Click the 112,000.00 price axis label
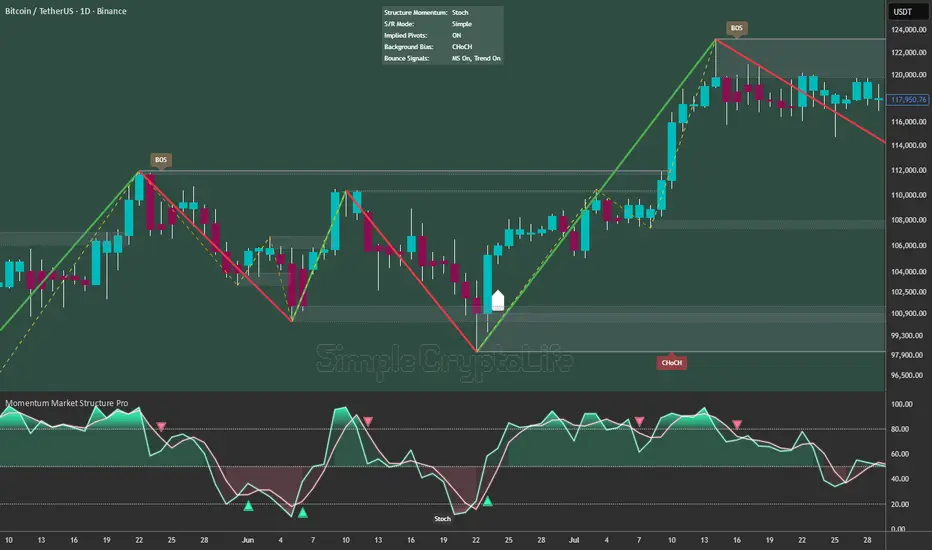The image size is (932, 550). tap(908, 170)
